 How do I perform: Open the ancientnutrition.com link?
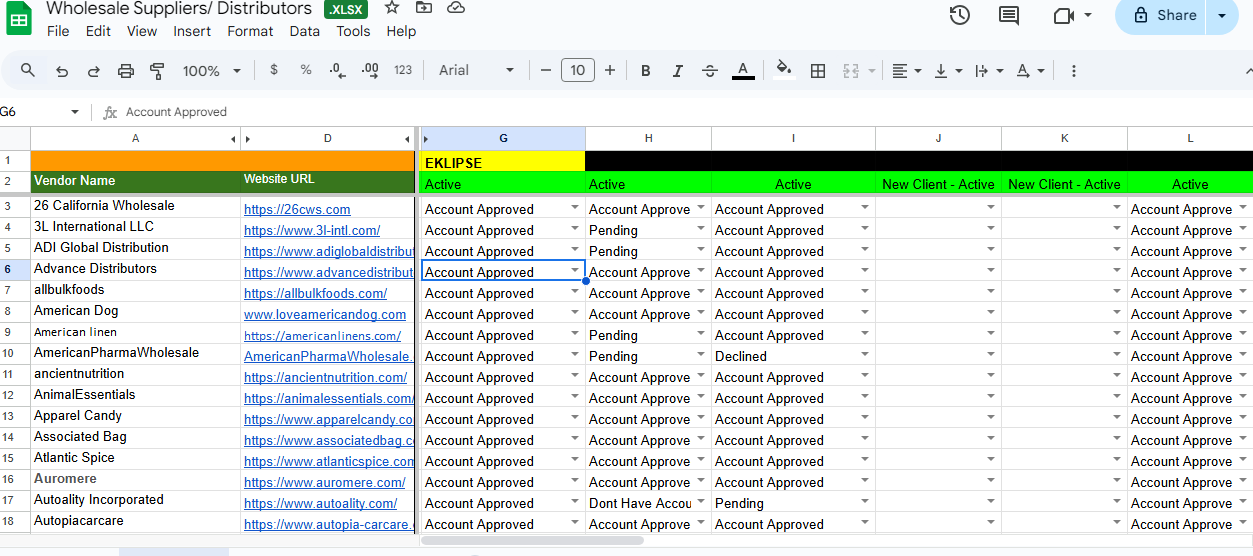point(325,377)
